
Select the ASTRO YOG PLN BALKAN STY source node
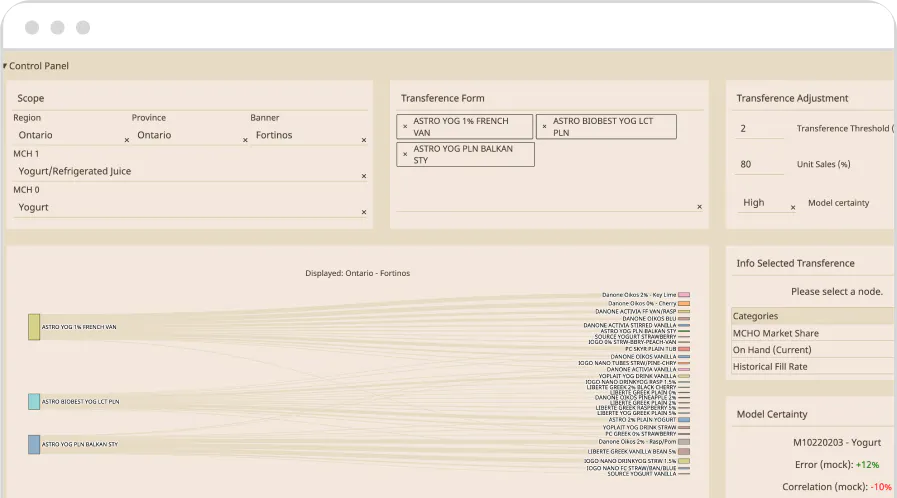34,444
